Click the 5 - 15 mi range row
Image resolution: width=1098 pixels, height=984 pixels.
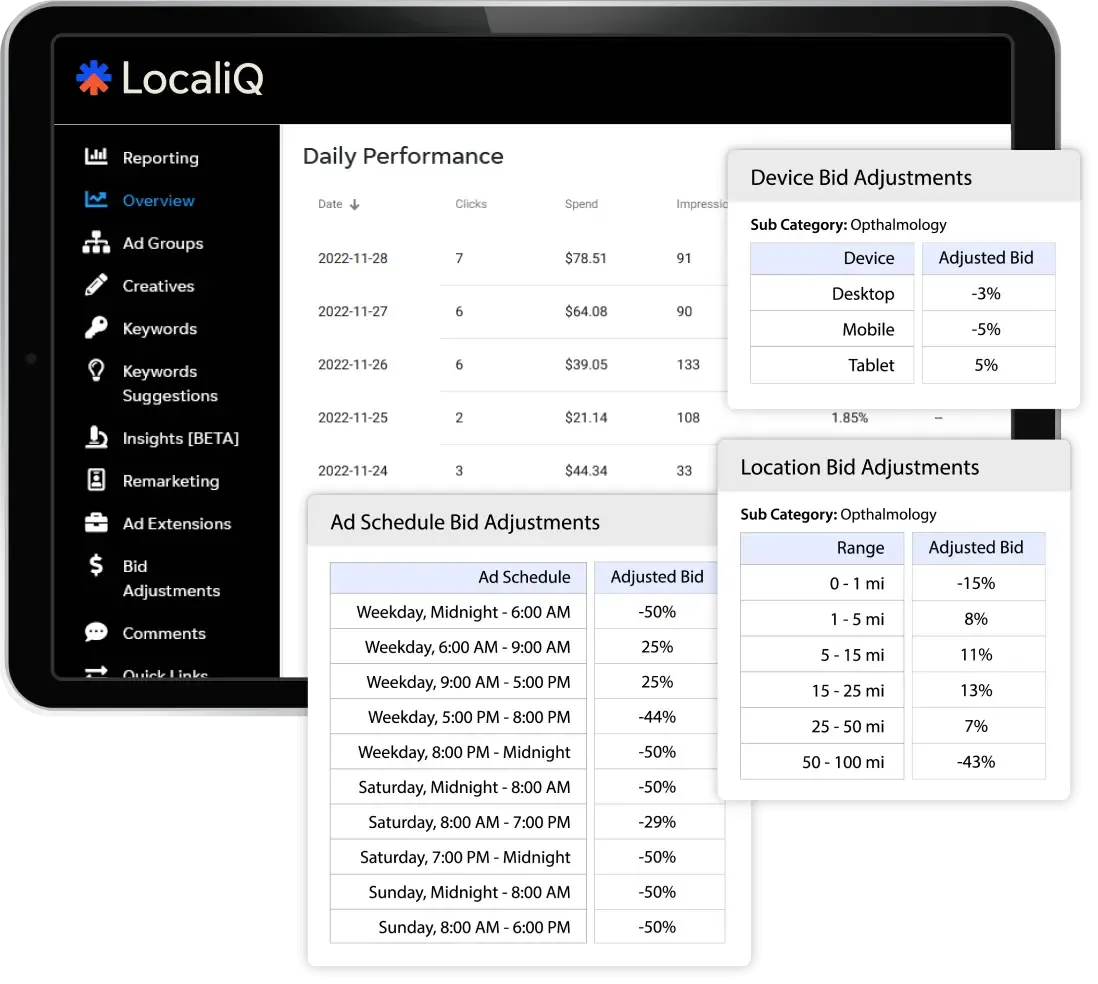coord(893,655)
